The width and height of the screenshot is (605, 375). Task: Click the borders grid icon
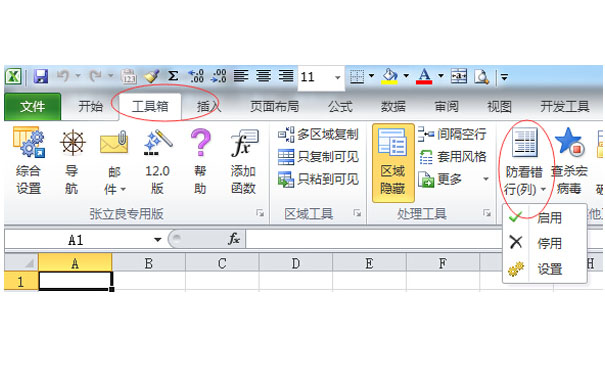(357, 76)
